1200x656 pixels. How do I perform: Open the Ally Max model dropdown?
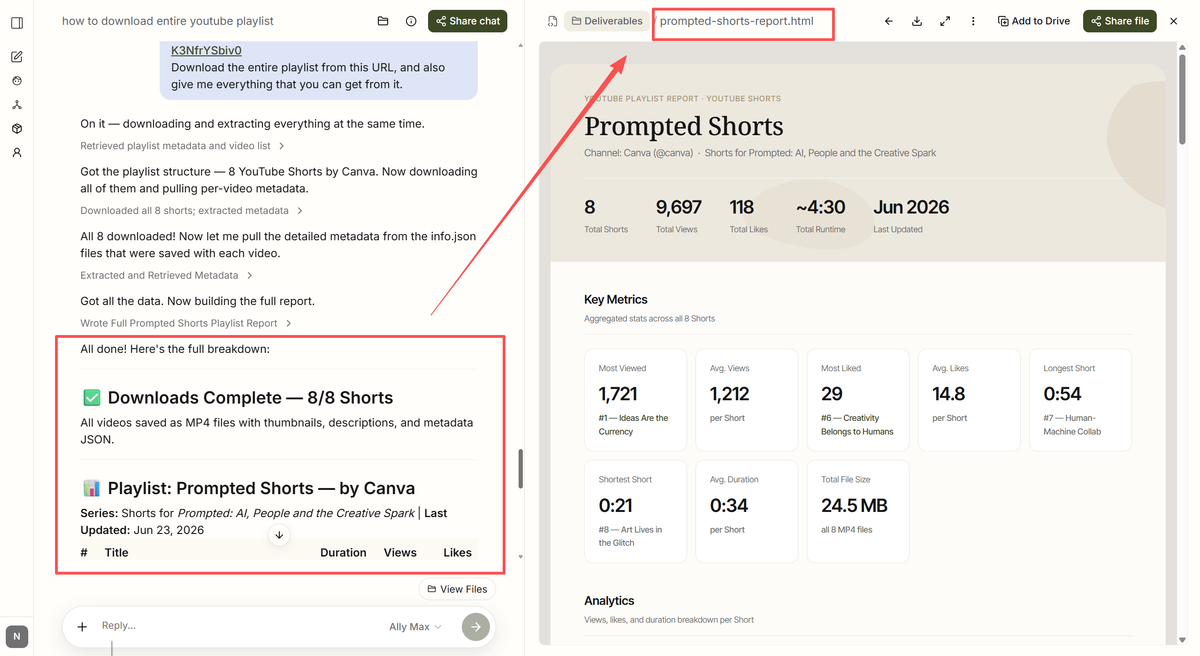pos(415,627)
